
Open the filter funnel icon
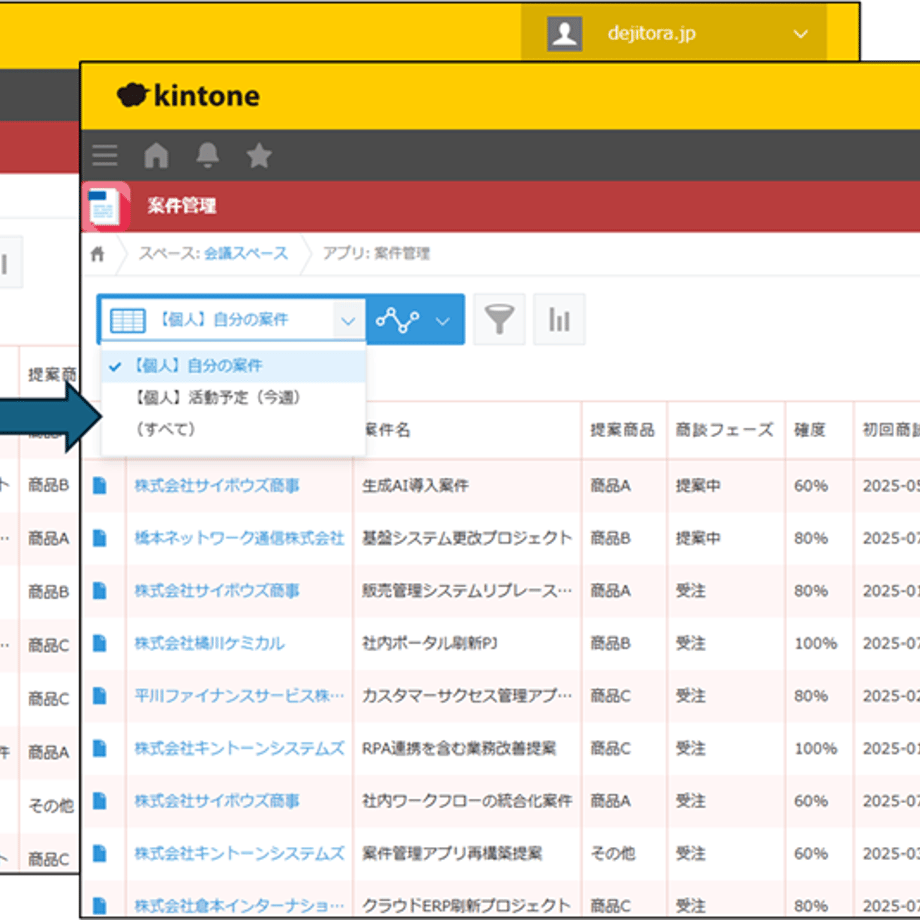(499, 319)
